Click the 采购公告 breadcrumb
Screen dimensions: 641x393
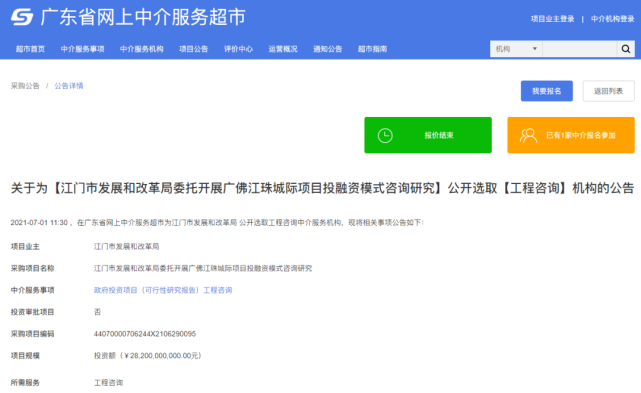tap(25, 86)
